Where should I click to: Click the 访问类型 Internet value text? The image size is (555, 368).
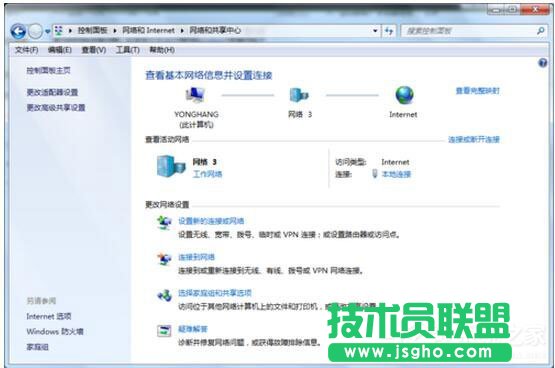point(395,162)
